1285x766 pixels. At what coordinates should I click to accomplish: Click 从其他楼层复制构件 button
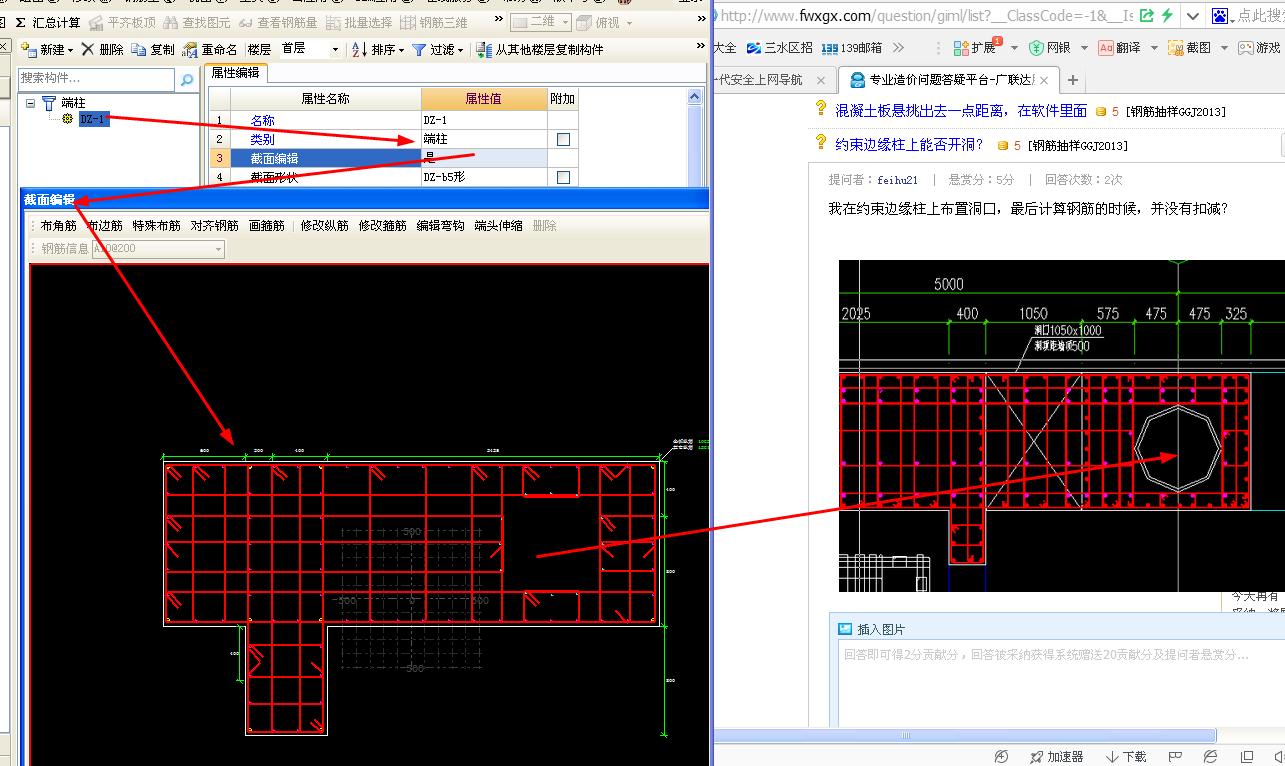click(x=540, y=49)
